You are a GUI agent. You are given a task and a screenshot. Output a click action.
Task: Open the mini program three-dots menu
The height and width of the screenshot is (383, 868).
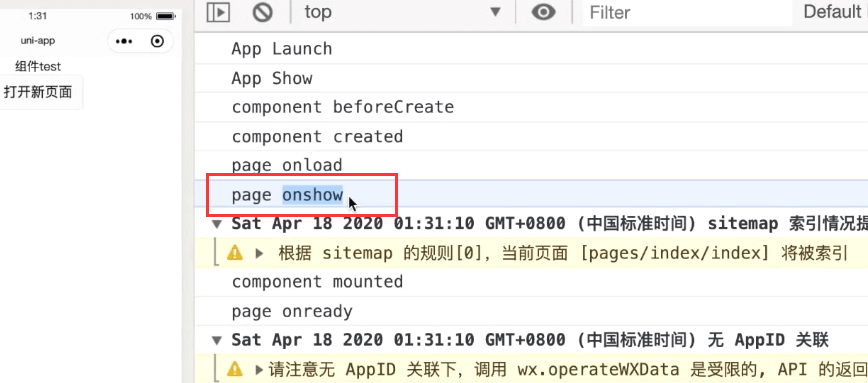123,41
